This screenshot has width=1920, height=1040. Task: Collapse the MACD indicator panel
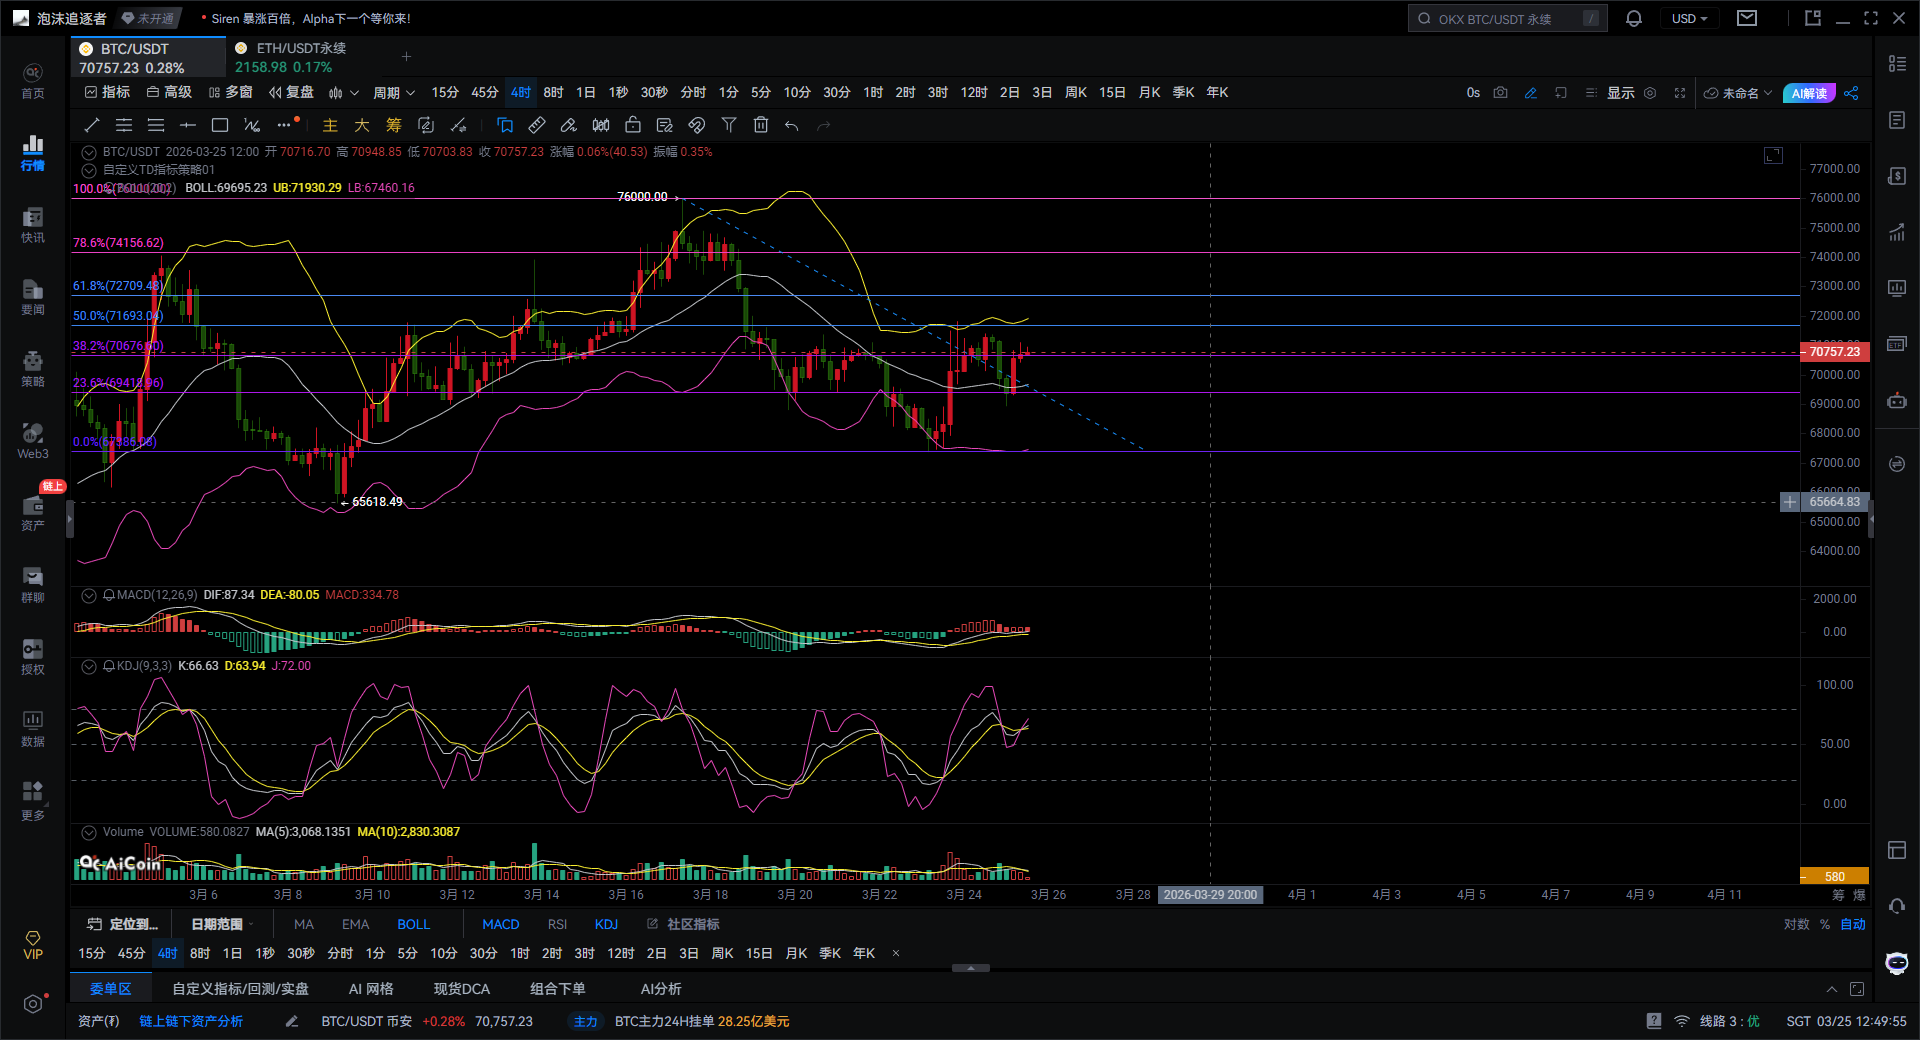(89, 595)
